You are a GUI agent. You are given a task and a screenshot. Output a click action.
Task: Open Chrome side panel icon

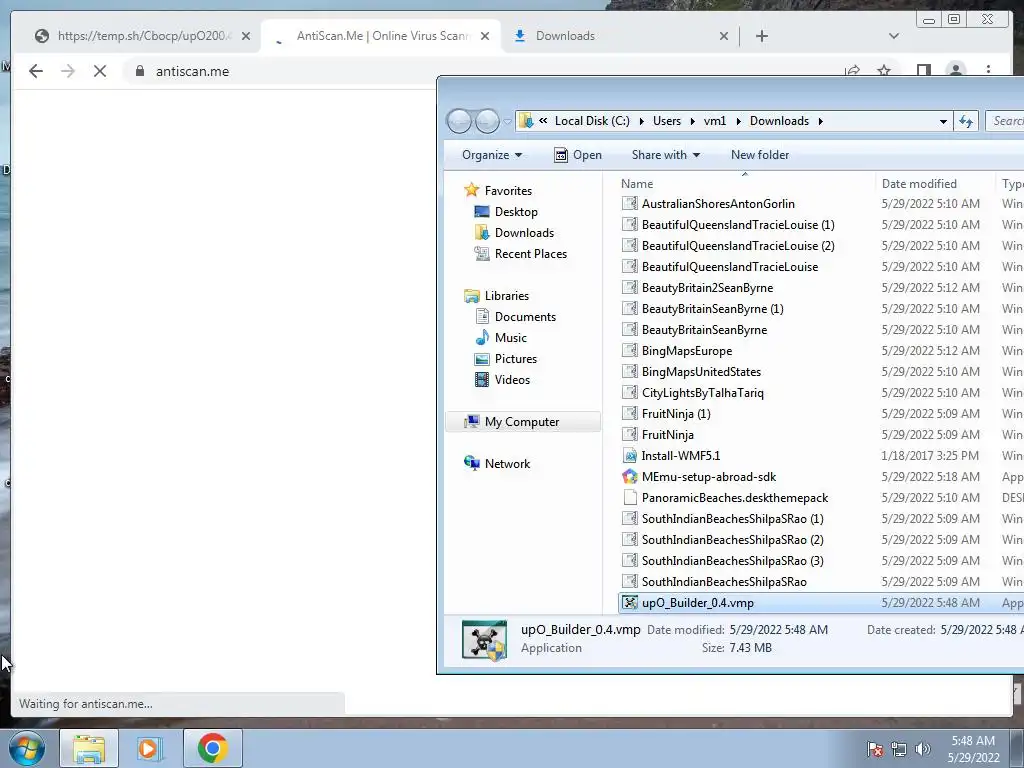point(923,71)
